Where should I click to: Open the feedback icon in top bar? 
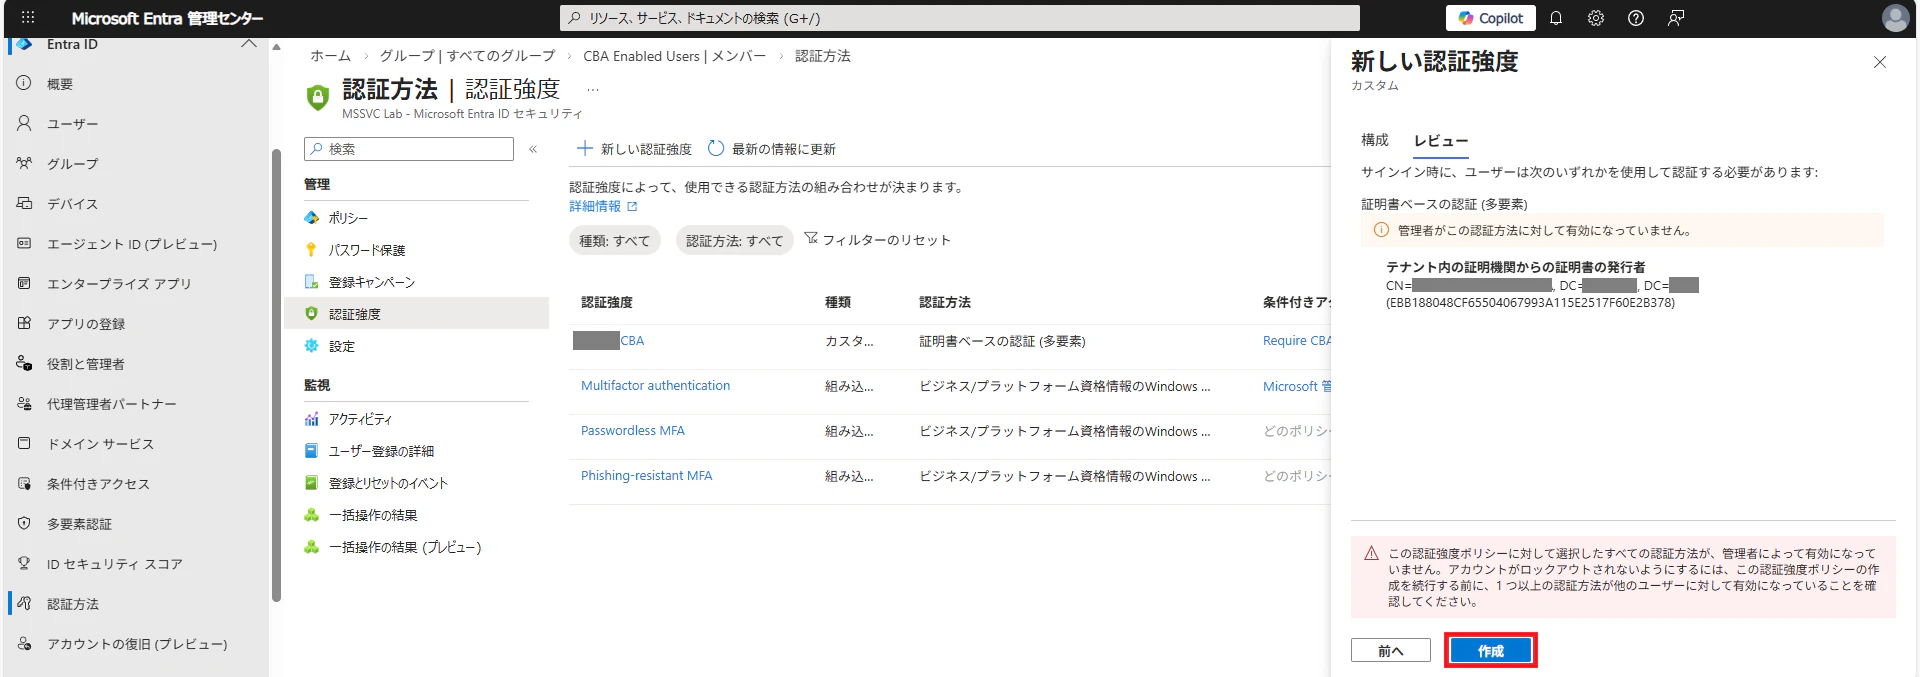(1676, 18)
